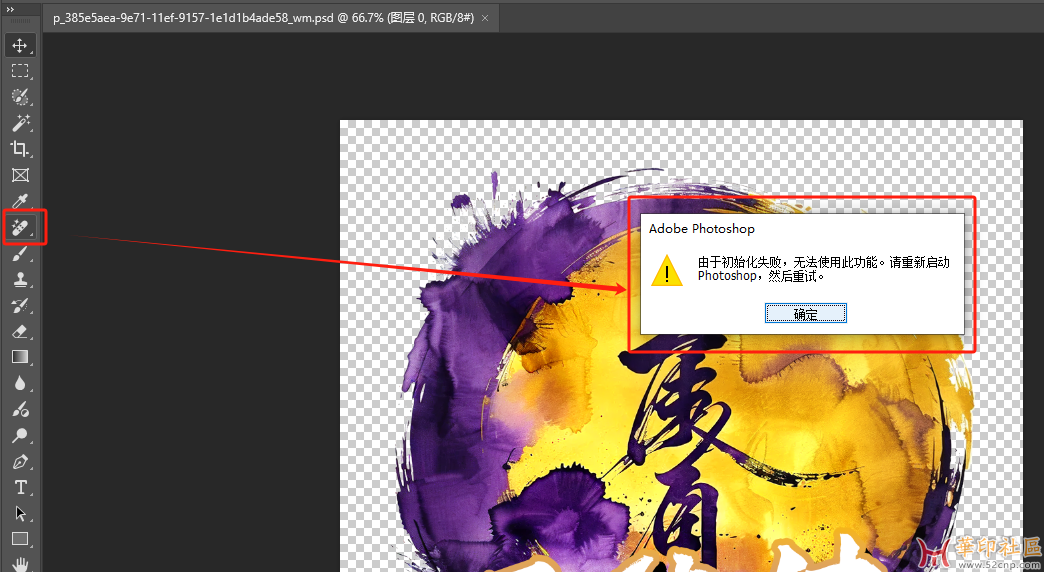The height and width of the screenshot is (572, 1044).
Task: Select the Blur tool
Action: [20, 383]
